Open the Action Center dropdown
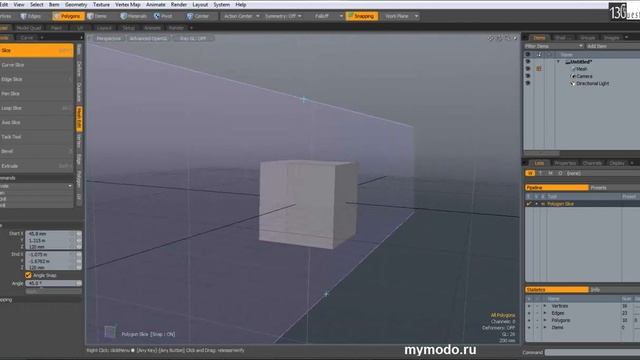The image size is (640, 360). [241, 16]
